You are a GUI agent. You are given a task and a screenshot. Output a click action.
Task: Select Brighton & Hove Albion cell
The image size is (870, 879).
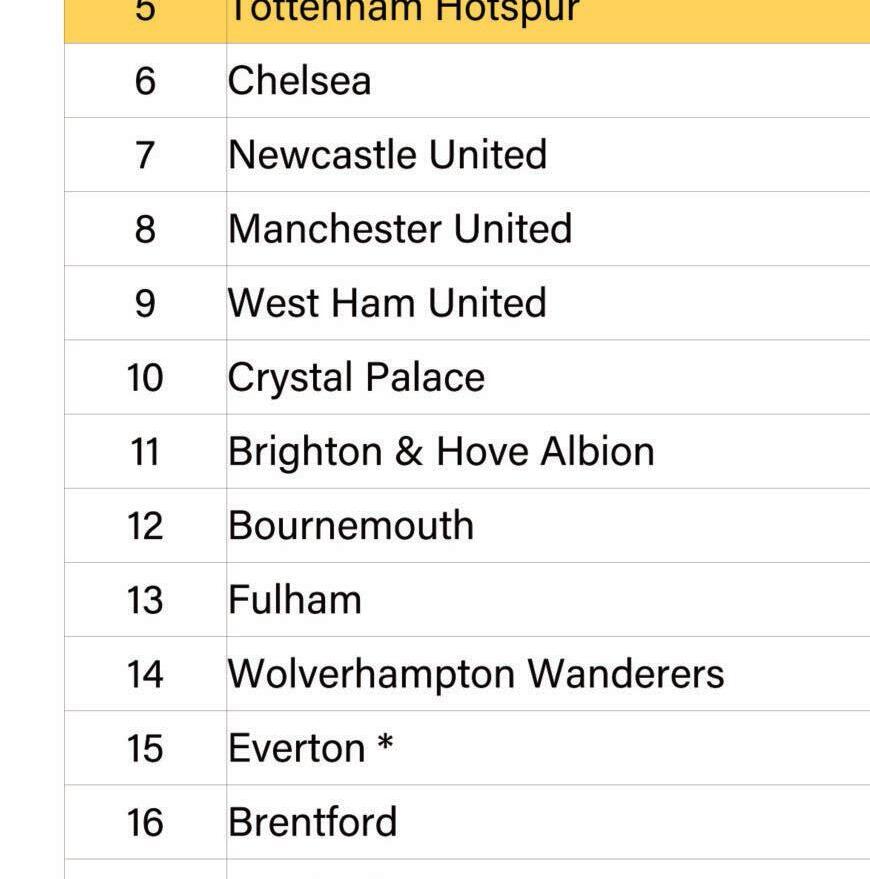441,451
